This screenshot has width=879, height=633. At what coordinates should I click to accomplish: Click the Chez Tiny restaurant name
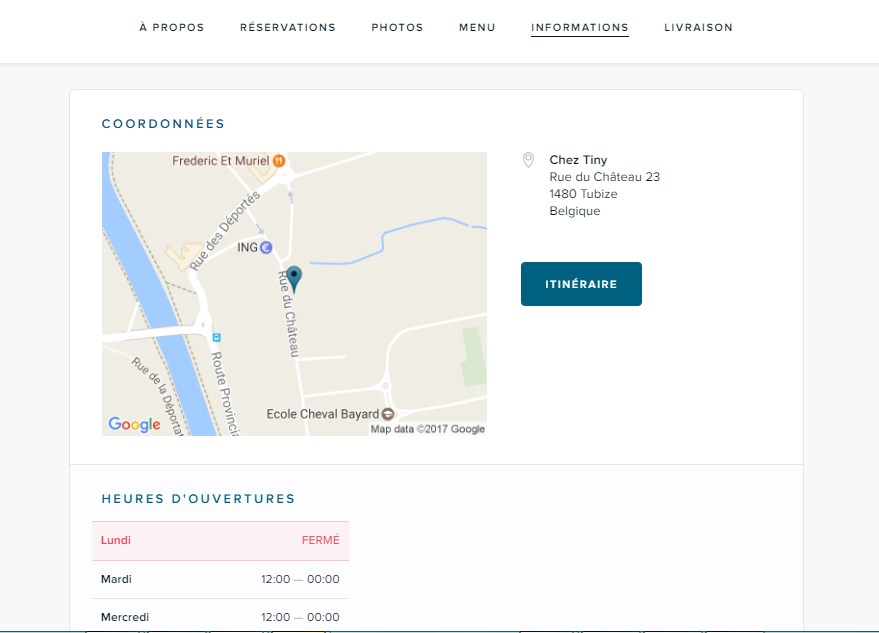tap(578, 160)
